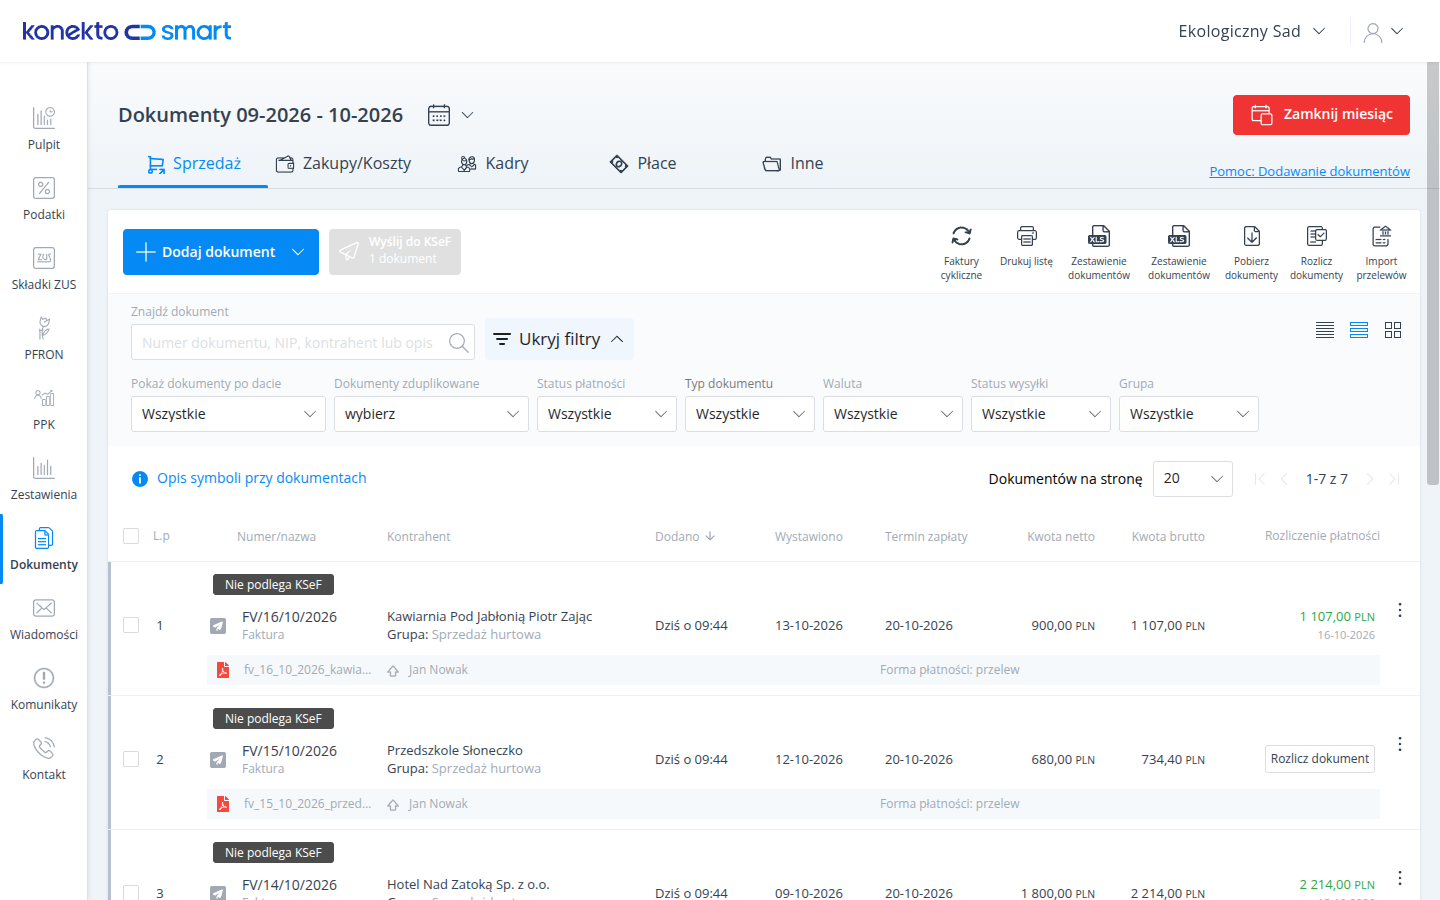The image size is (1440, 900).
Task: Open Waluta currency dropdown
Action: point(893,414)
